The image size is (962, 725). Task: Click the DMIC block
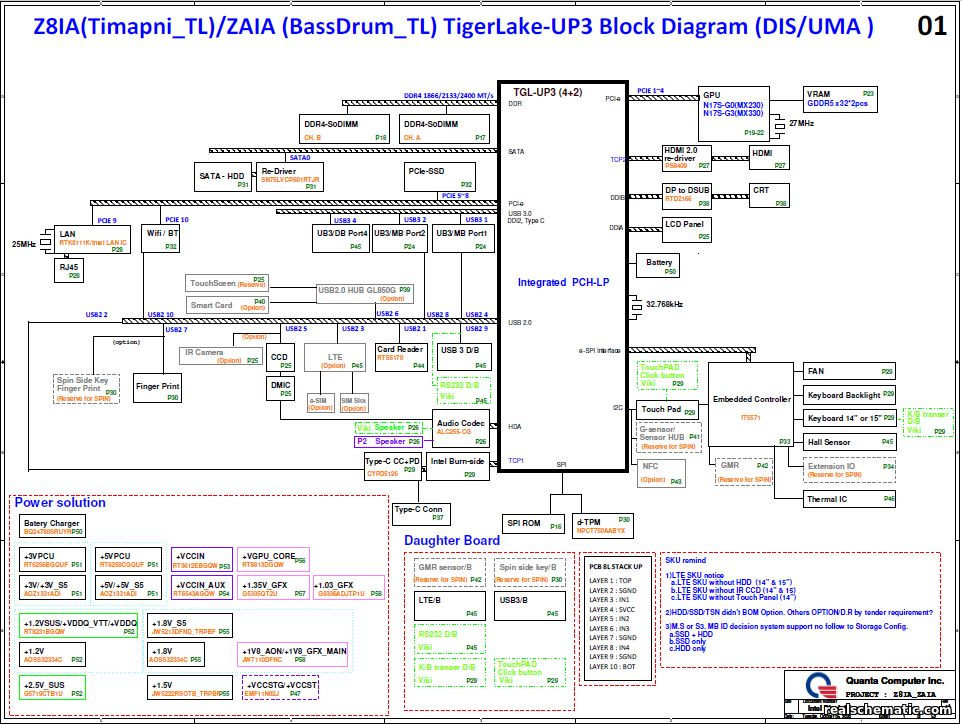(x=280, y=388)
